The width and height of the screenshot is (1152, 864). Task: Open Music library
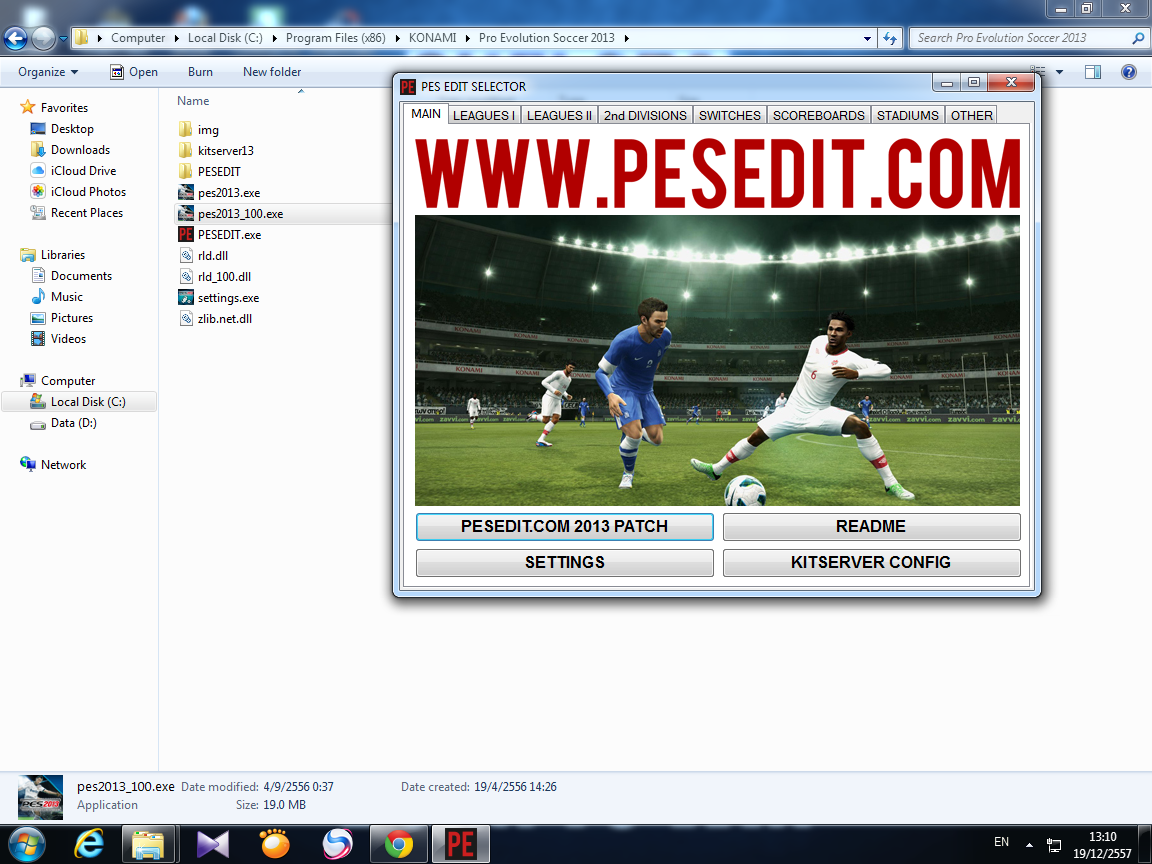tap(66, 297)
